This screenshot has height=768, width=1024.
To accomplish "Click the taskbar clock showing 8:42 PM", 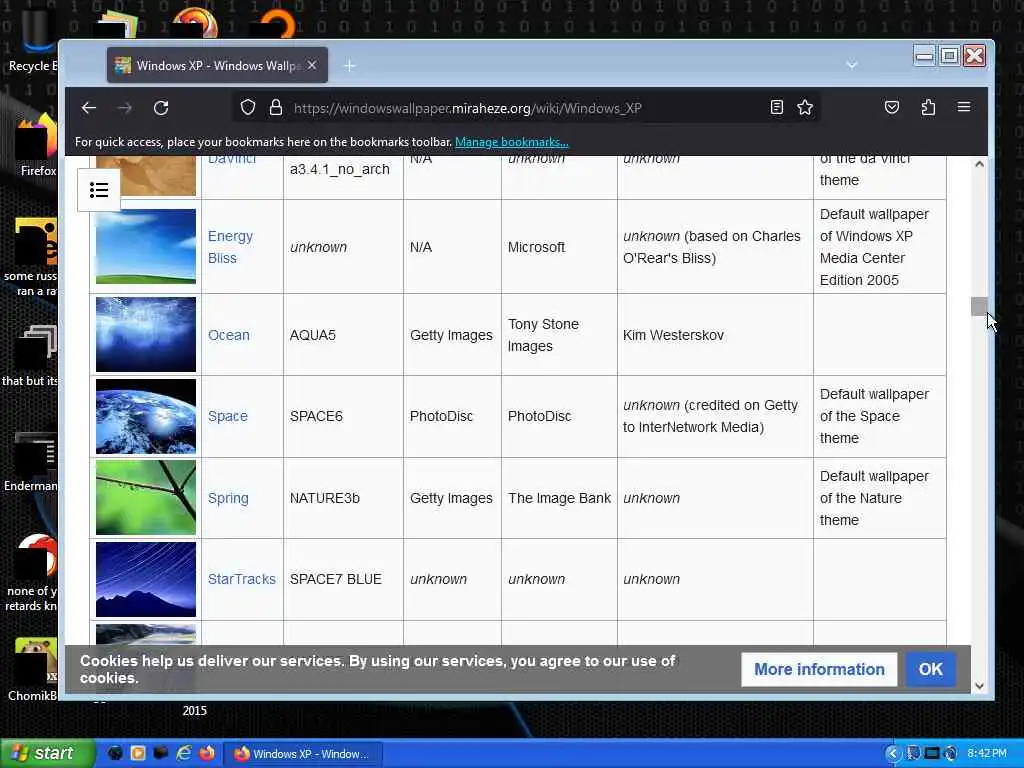I will coord(987,754).
